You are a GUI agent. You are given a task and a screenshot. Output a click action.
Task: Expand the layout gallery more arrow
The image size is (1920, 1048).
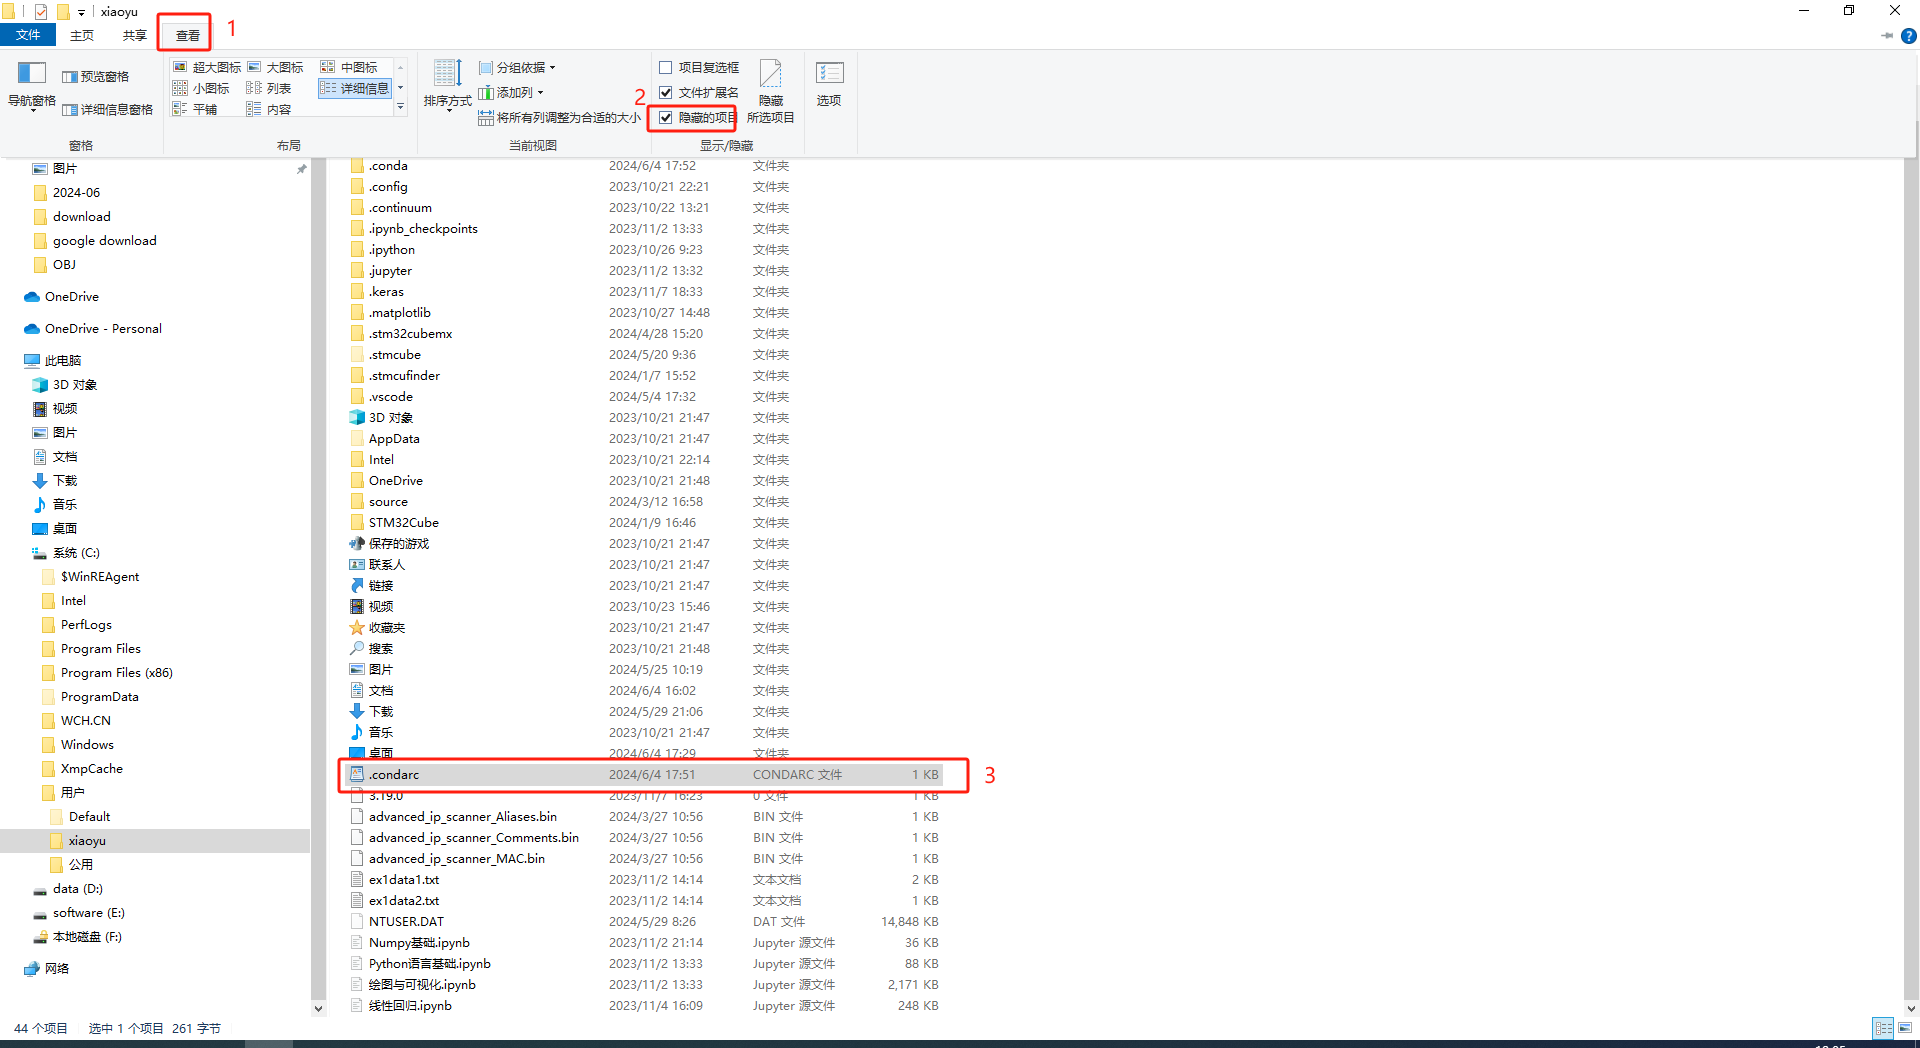(401, 107)
